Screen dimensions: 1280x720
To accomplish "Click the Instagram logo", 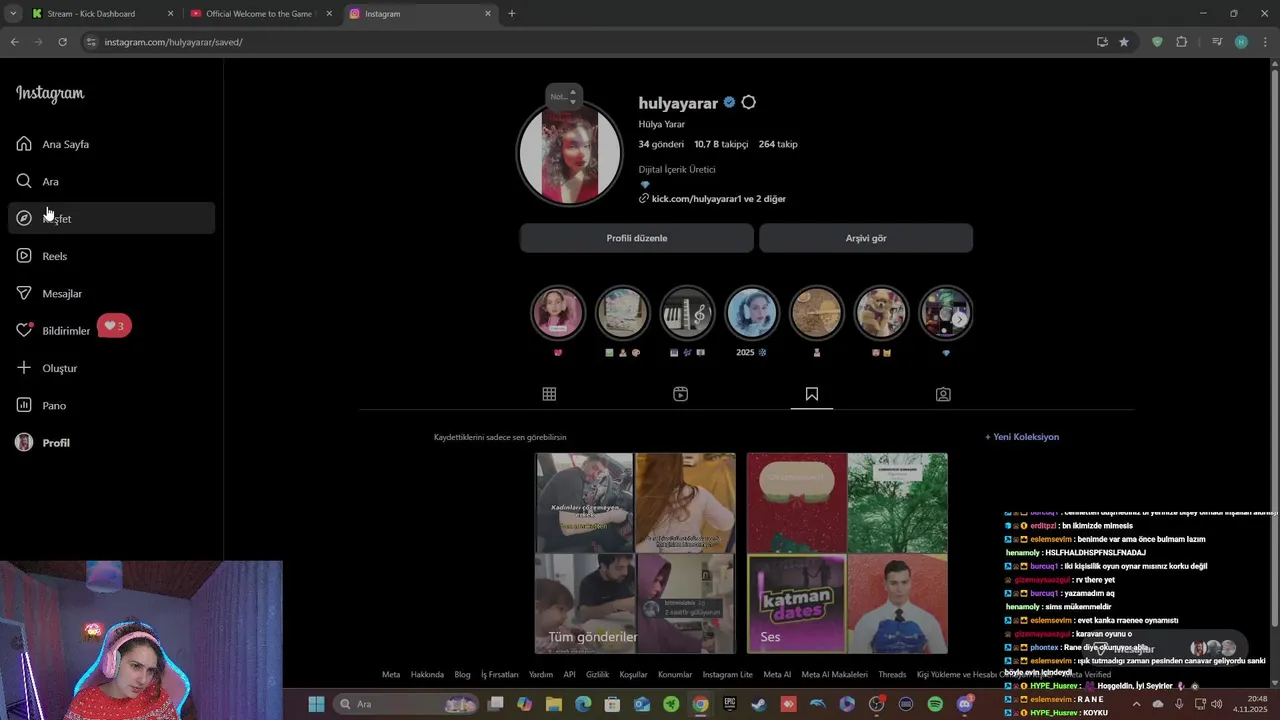I will [50, 94].
